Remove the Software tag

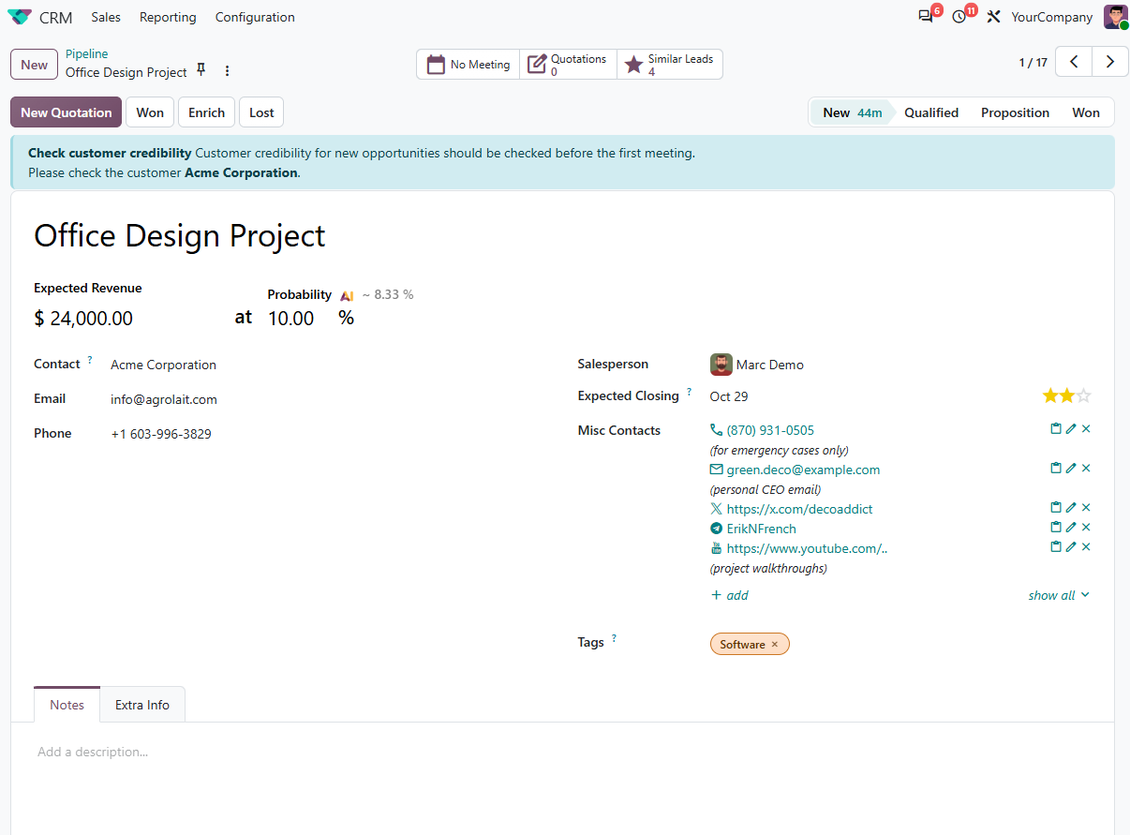775,644
